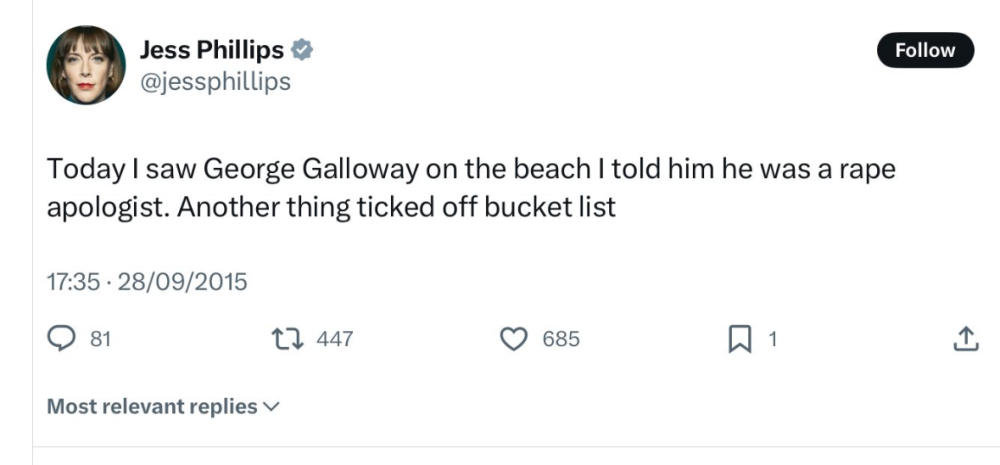This screenshot has width=1000, height=465.
Task: Open the Jess Phillips display name link
Action: [x=211, y=49]
